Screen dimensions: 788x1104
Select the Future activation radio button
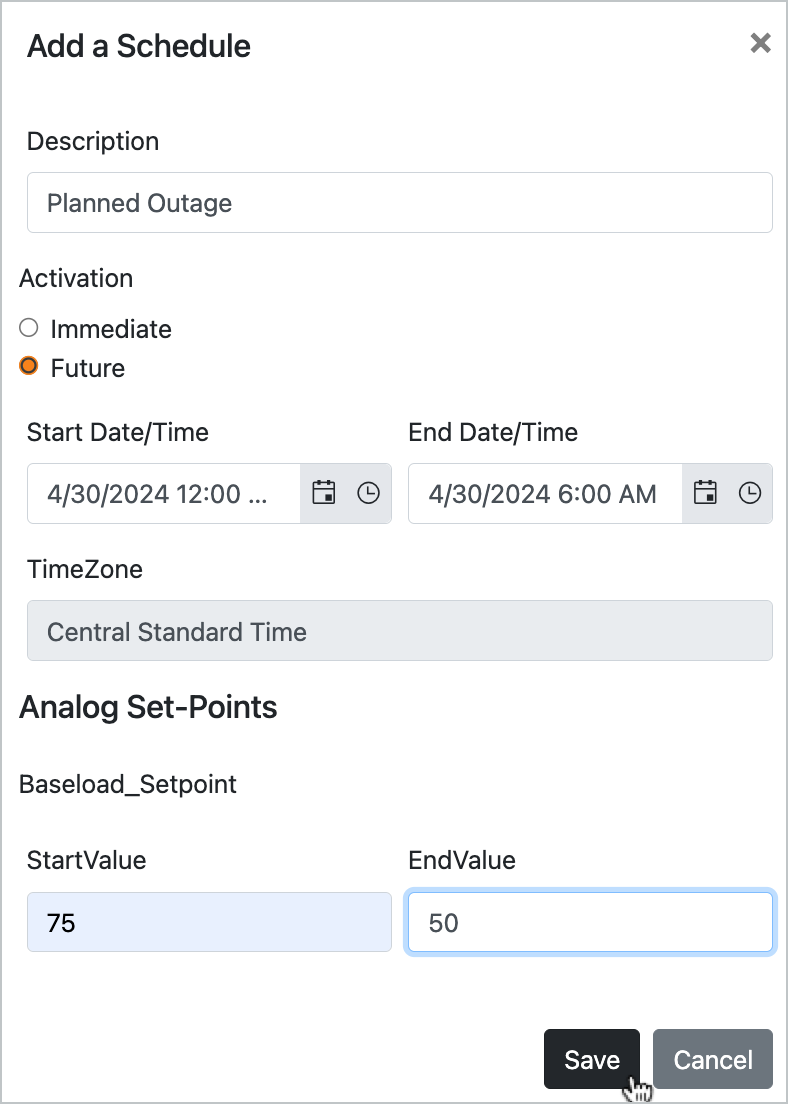tap(29, 366)
